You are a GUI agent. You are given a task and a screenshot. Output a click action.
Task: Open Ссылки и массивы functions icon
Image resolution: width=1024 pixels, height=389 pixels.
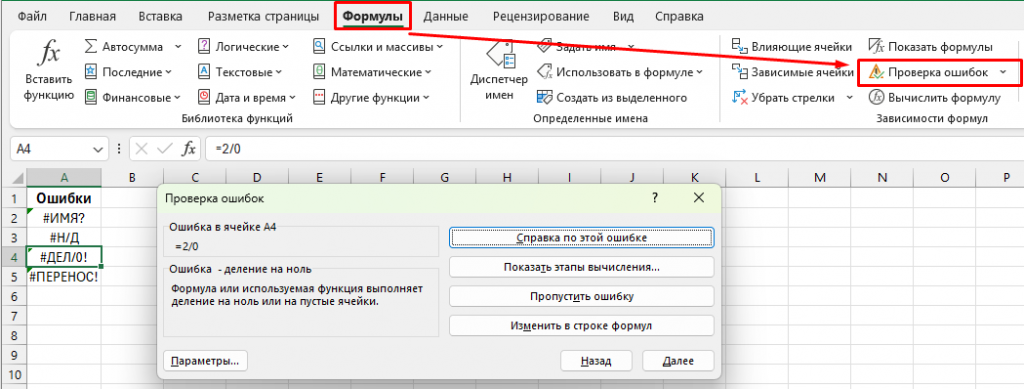tap(319, 47)
